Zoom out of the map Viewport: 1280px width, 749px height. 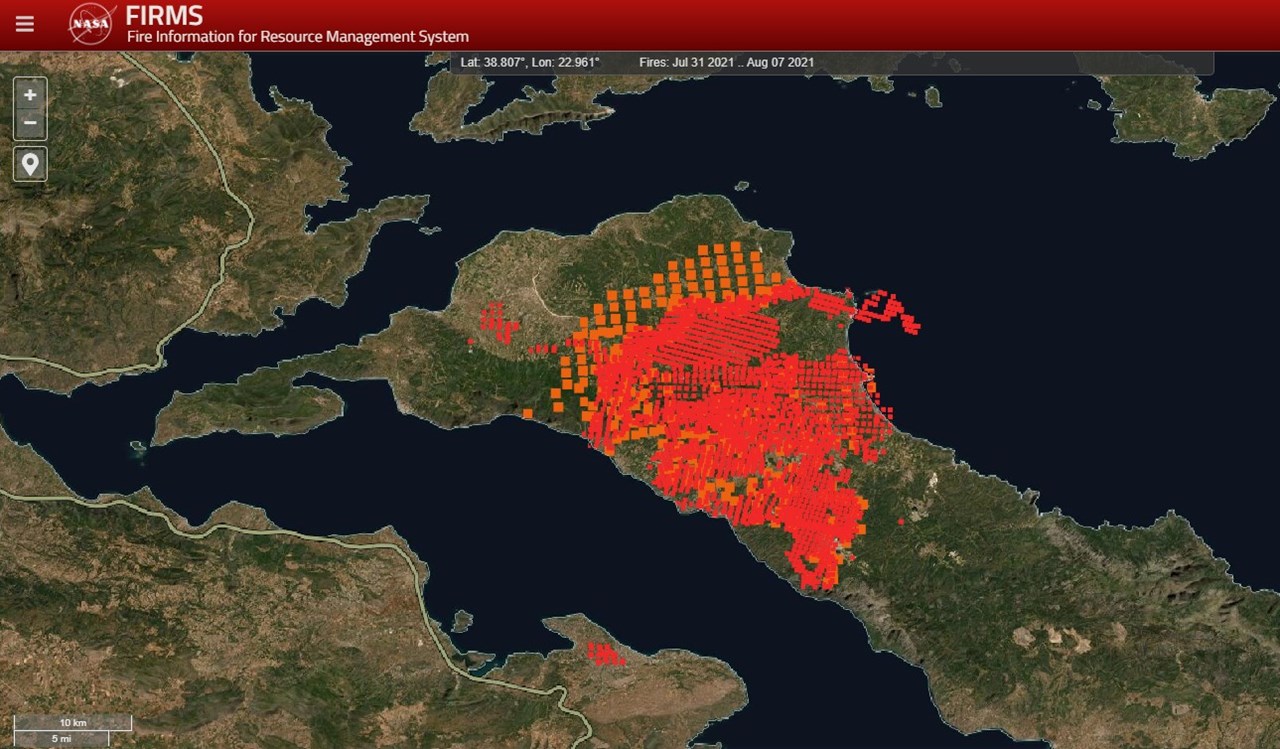click(x=30, y=124)
